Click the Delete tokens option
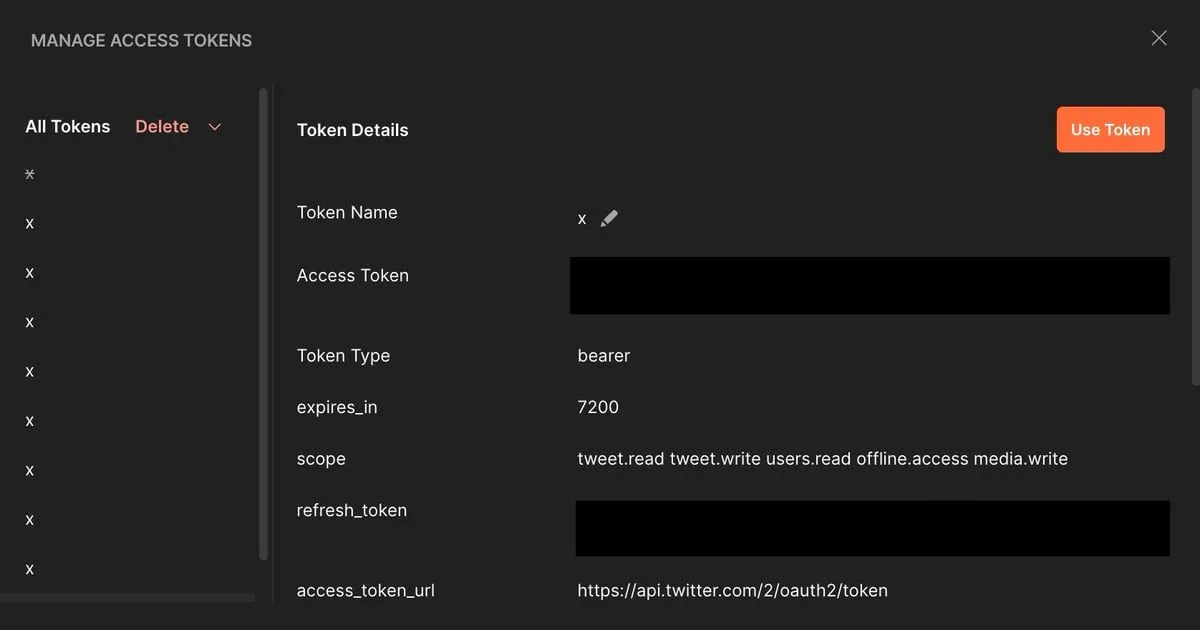This screenshot has width=1200, height=630. (x=162, y=127)
